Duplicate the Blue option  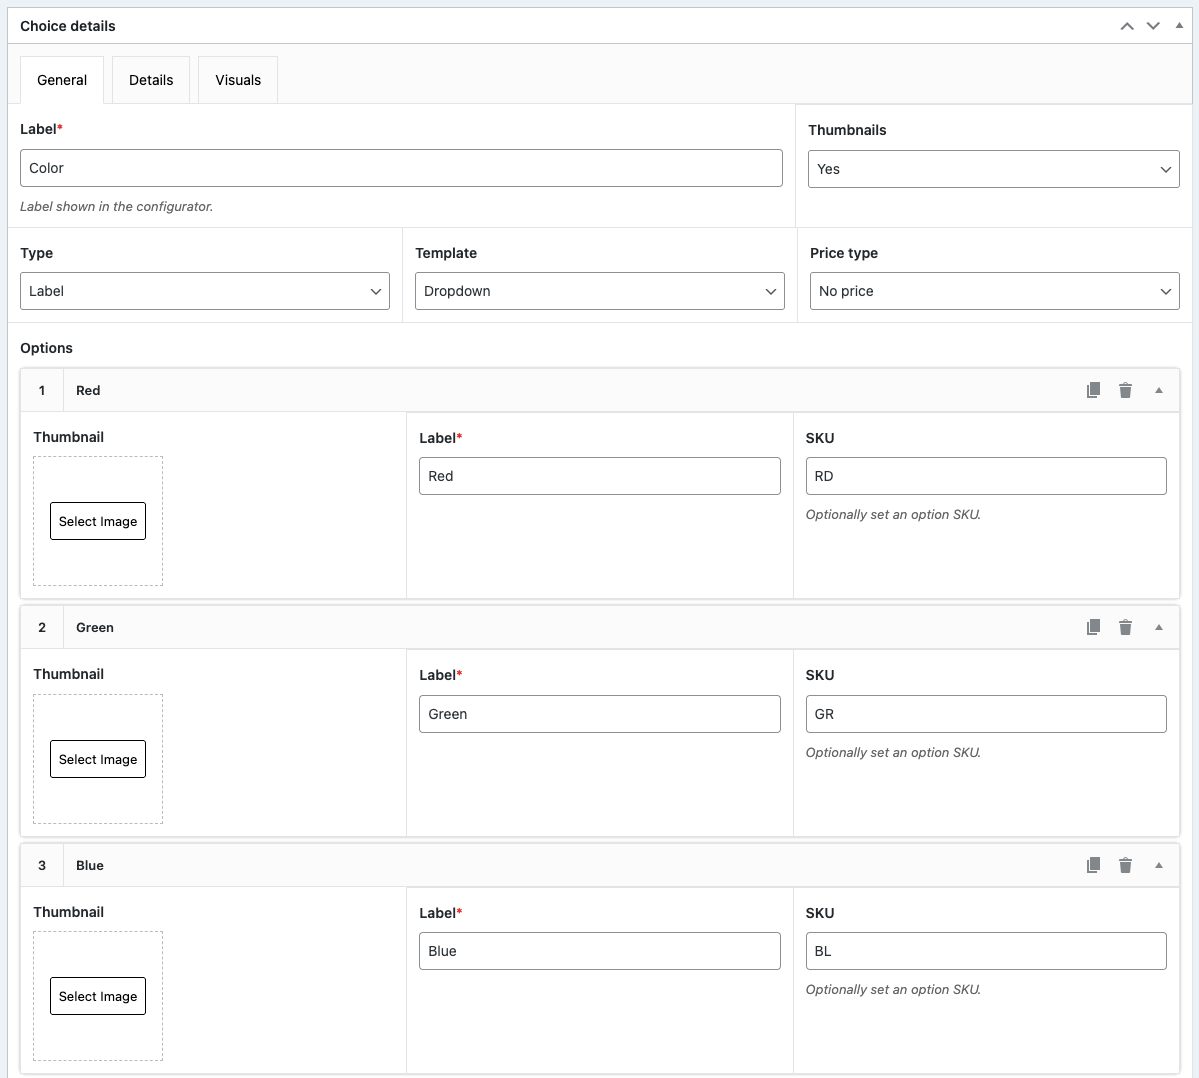[1093, 865]
